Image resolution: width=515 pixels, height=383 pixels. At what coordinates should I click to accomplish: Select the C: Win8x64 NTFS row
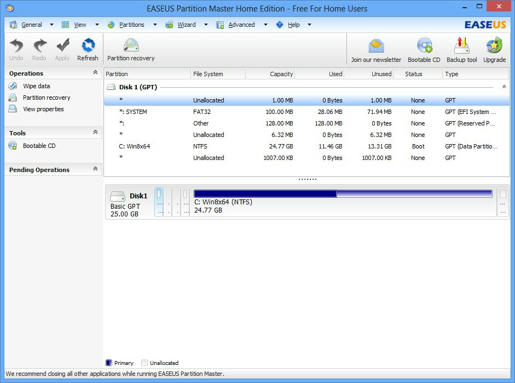pos(307,146)
